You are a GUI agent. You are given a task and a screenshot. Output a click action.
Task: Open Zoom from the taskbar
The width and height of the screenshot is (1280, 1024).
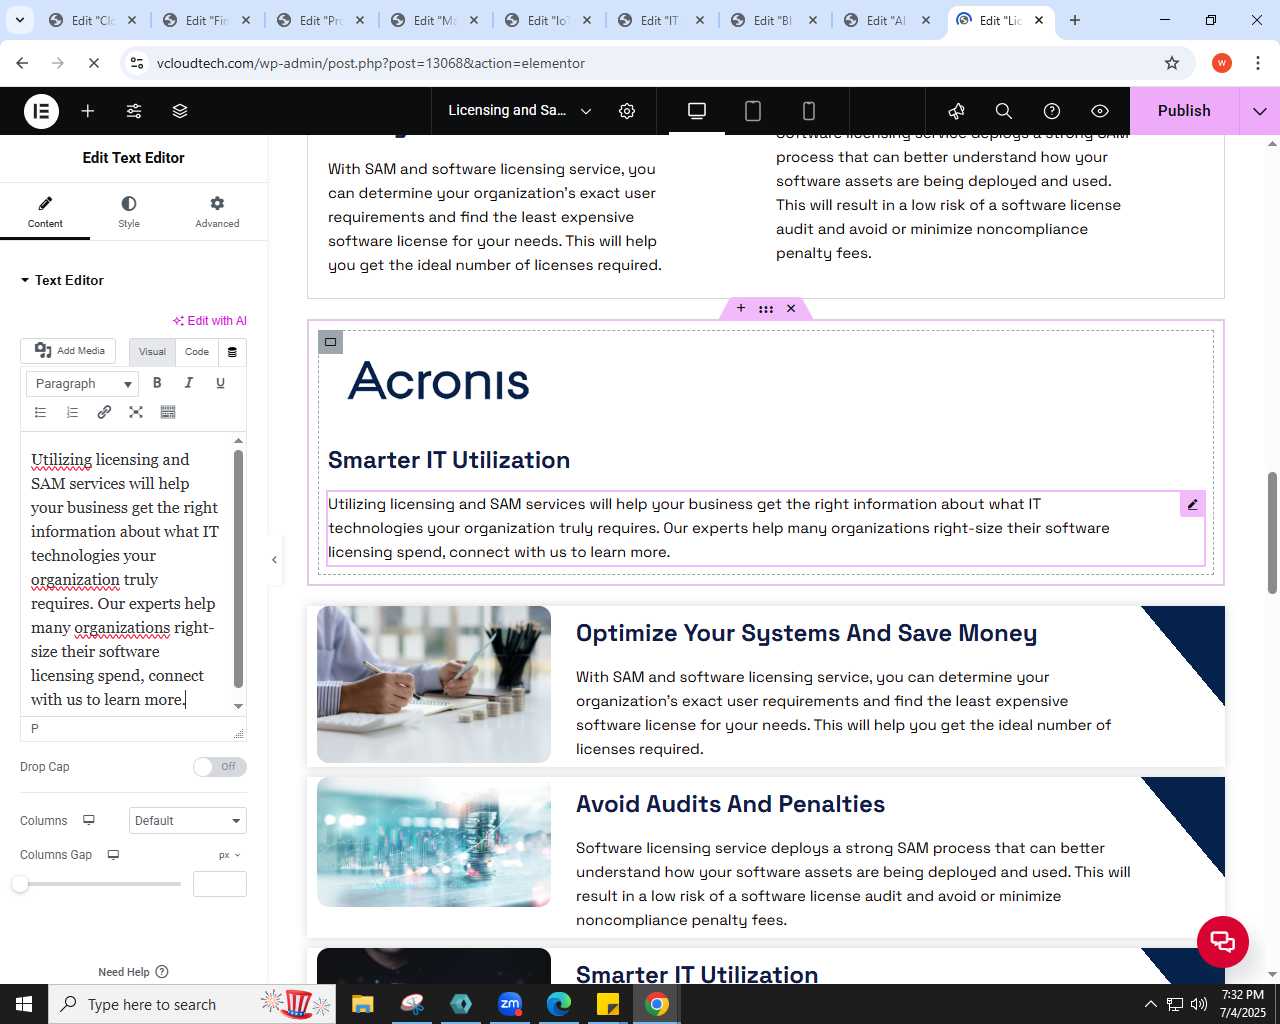pos(510,1004)
